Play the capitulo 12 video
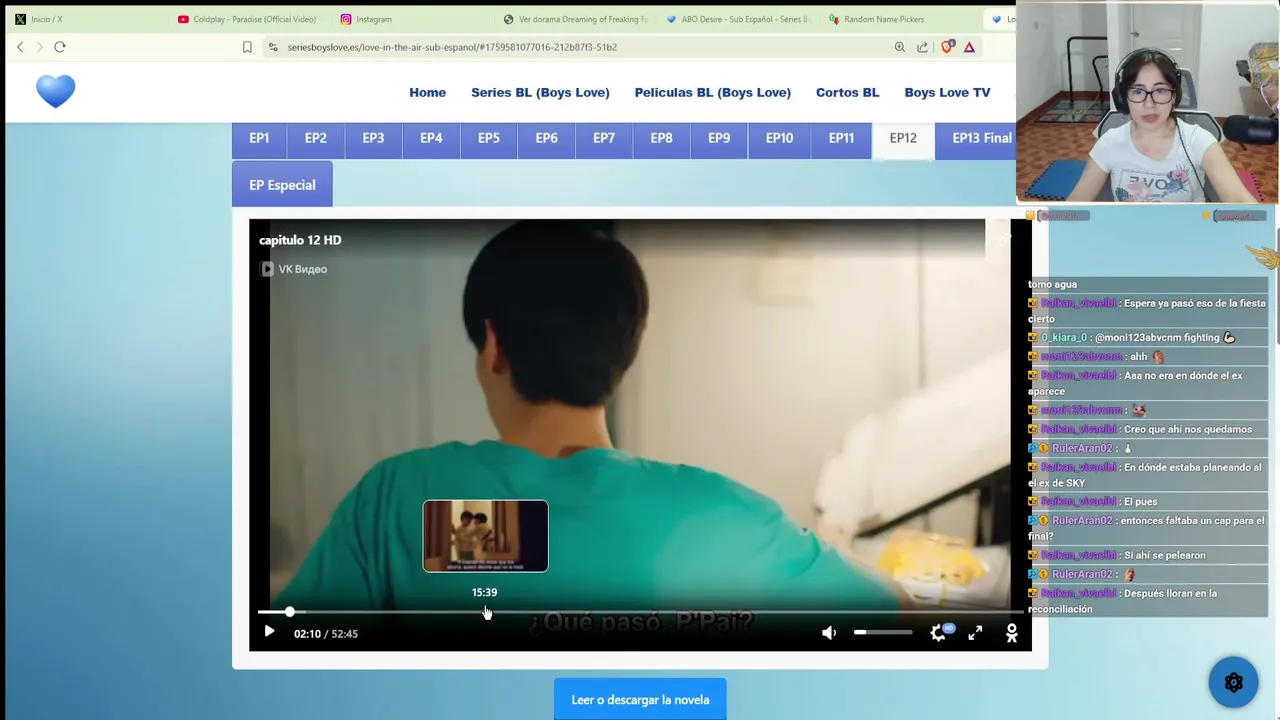Viewport: 1280px width, 720px height. 269,632
